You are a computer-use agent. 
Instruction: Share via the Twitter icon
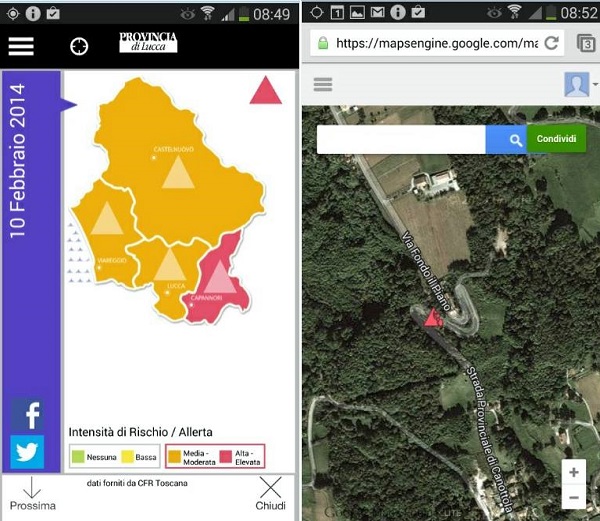[x=28, y=452]
